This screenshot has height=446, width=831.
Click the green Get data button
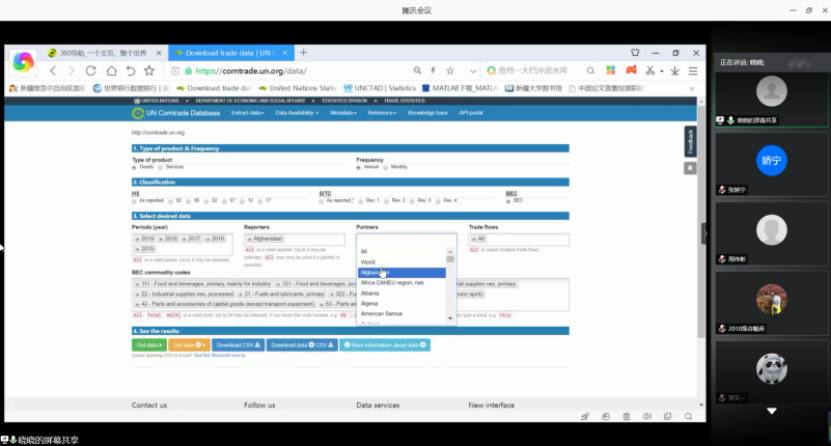click(x=149, y=345)
